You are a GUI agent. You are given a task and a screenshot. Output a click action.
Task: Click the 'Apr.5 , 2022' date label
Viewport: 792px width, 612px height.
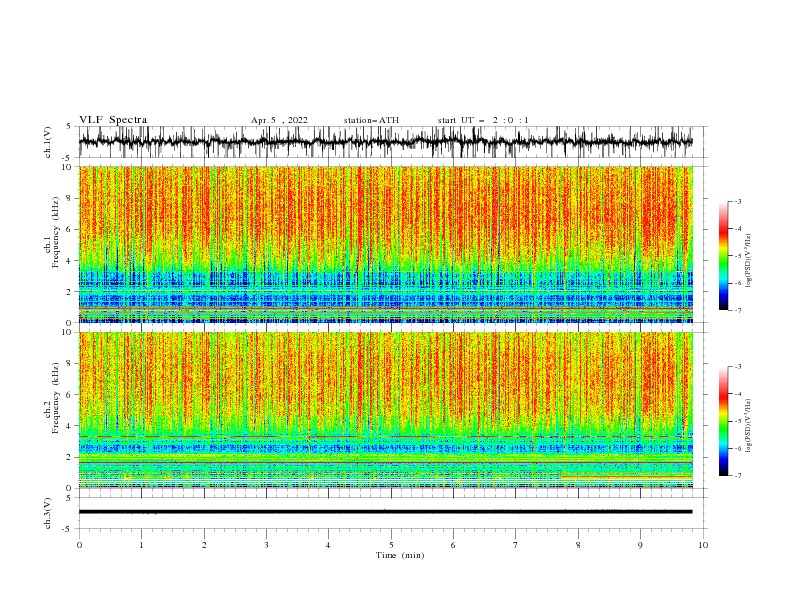(x=279, y=120)
